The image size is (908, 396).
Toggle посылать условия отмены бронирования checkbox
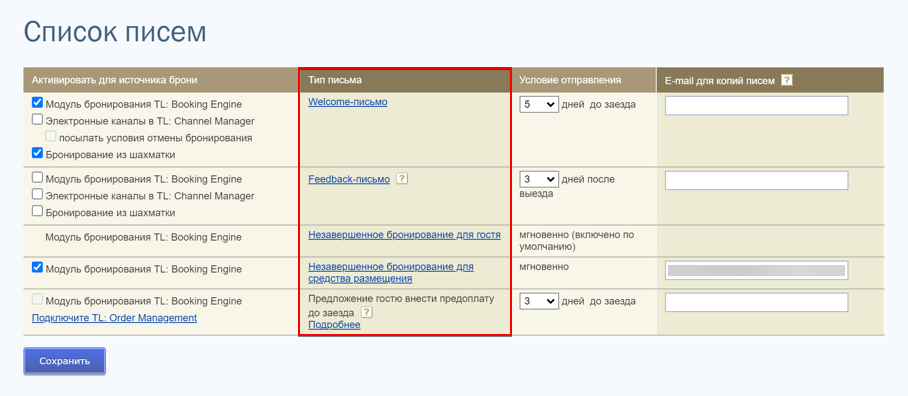pyautogui.click(x=51, y=137)
